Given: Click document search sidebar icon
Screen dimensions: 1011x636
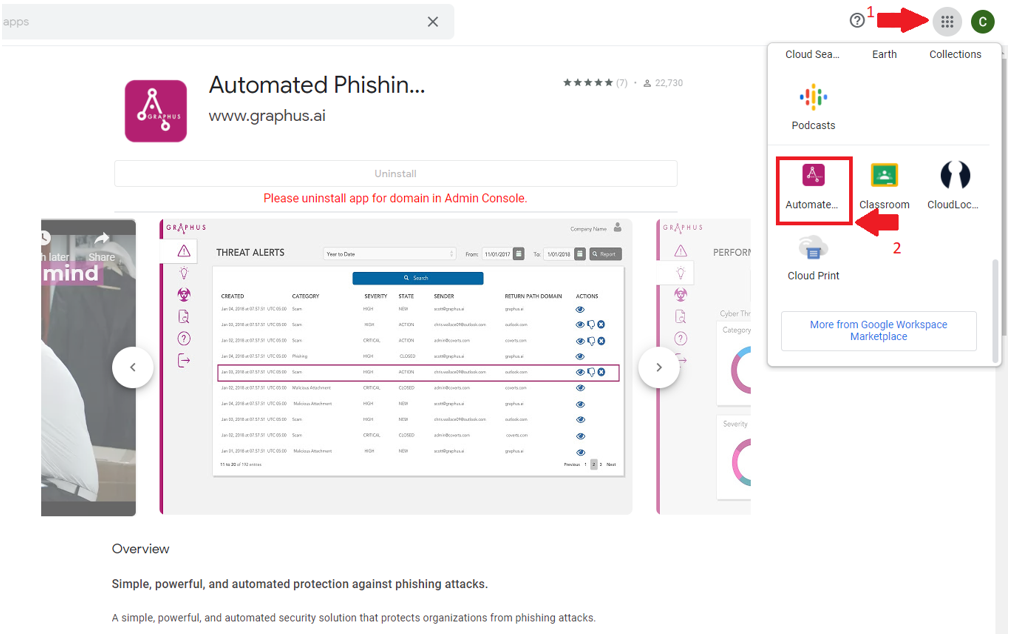Looking at the screenshot, I should tap(184, 317).
